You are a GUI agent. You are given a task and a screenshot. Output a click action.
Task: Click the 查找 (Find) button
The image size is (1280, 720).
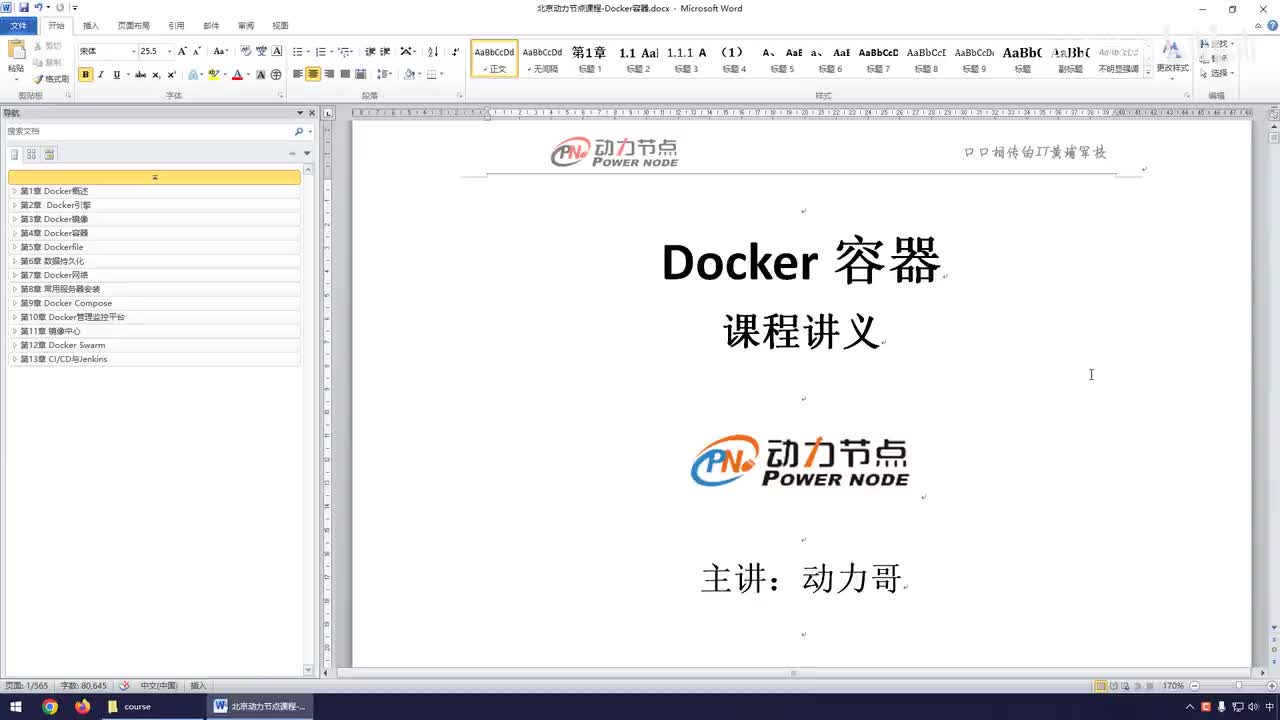[x=1217, y=45]
